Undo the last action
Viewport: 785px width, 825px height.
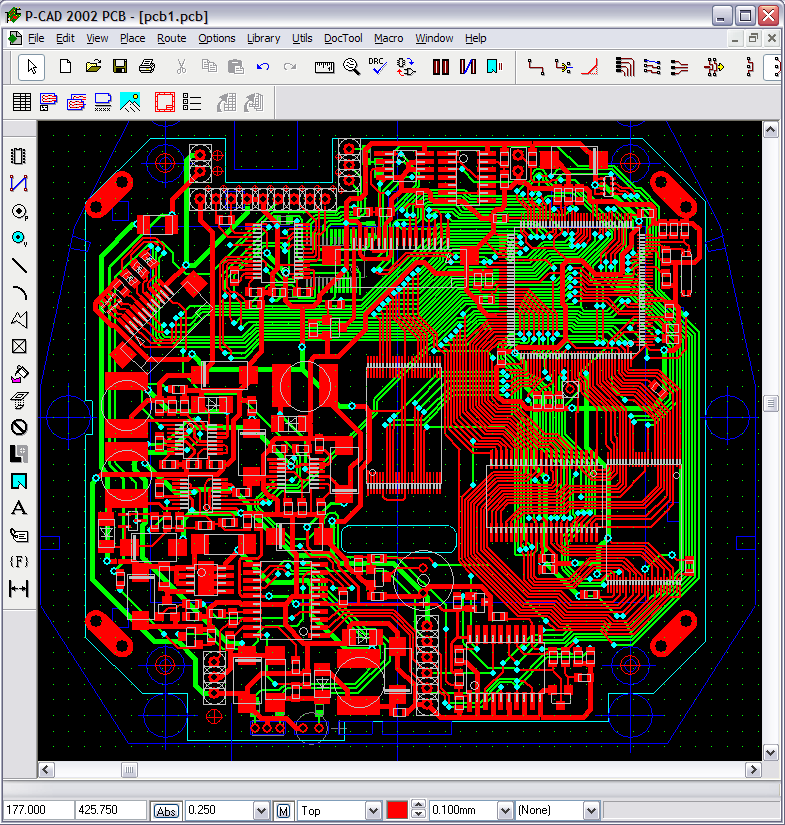point(263,67)
